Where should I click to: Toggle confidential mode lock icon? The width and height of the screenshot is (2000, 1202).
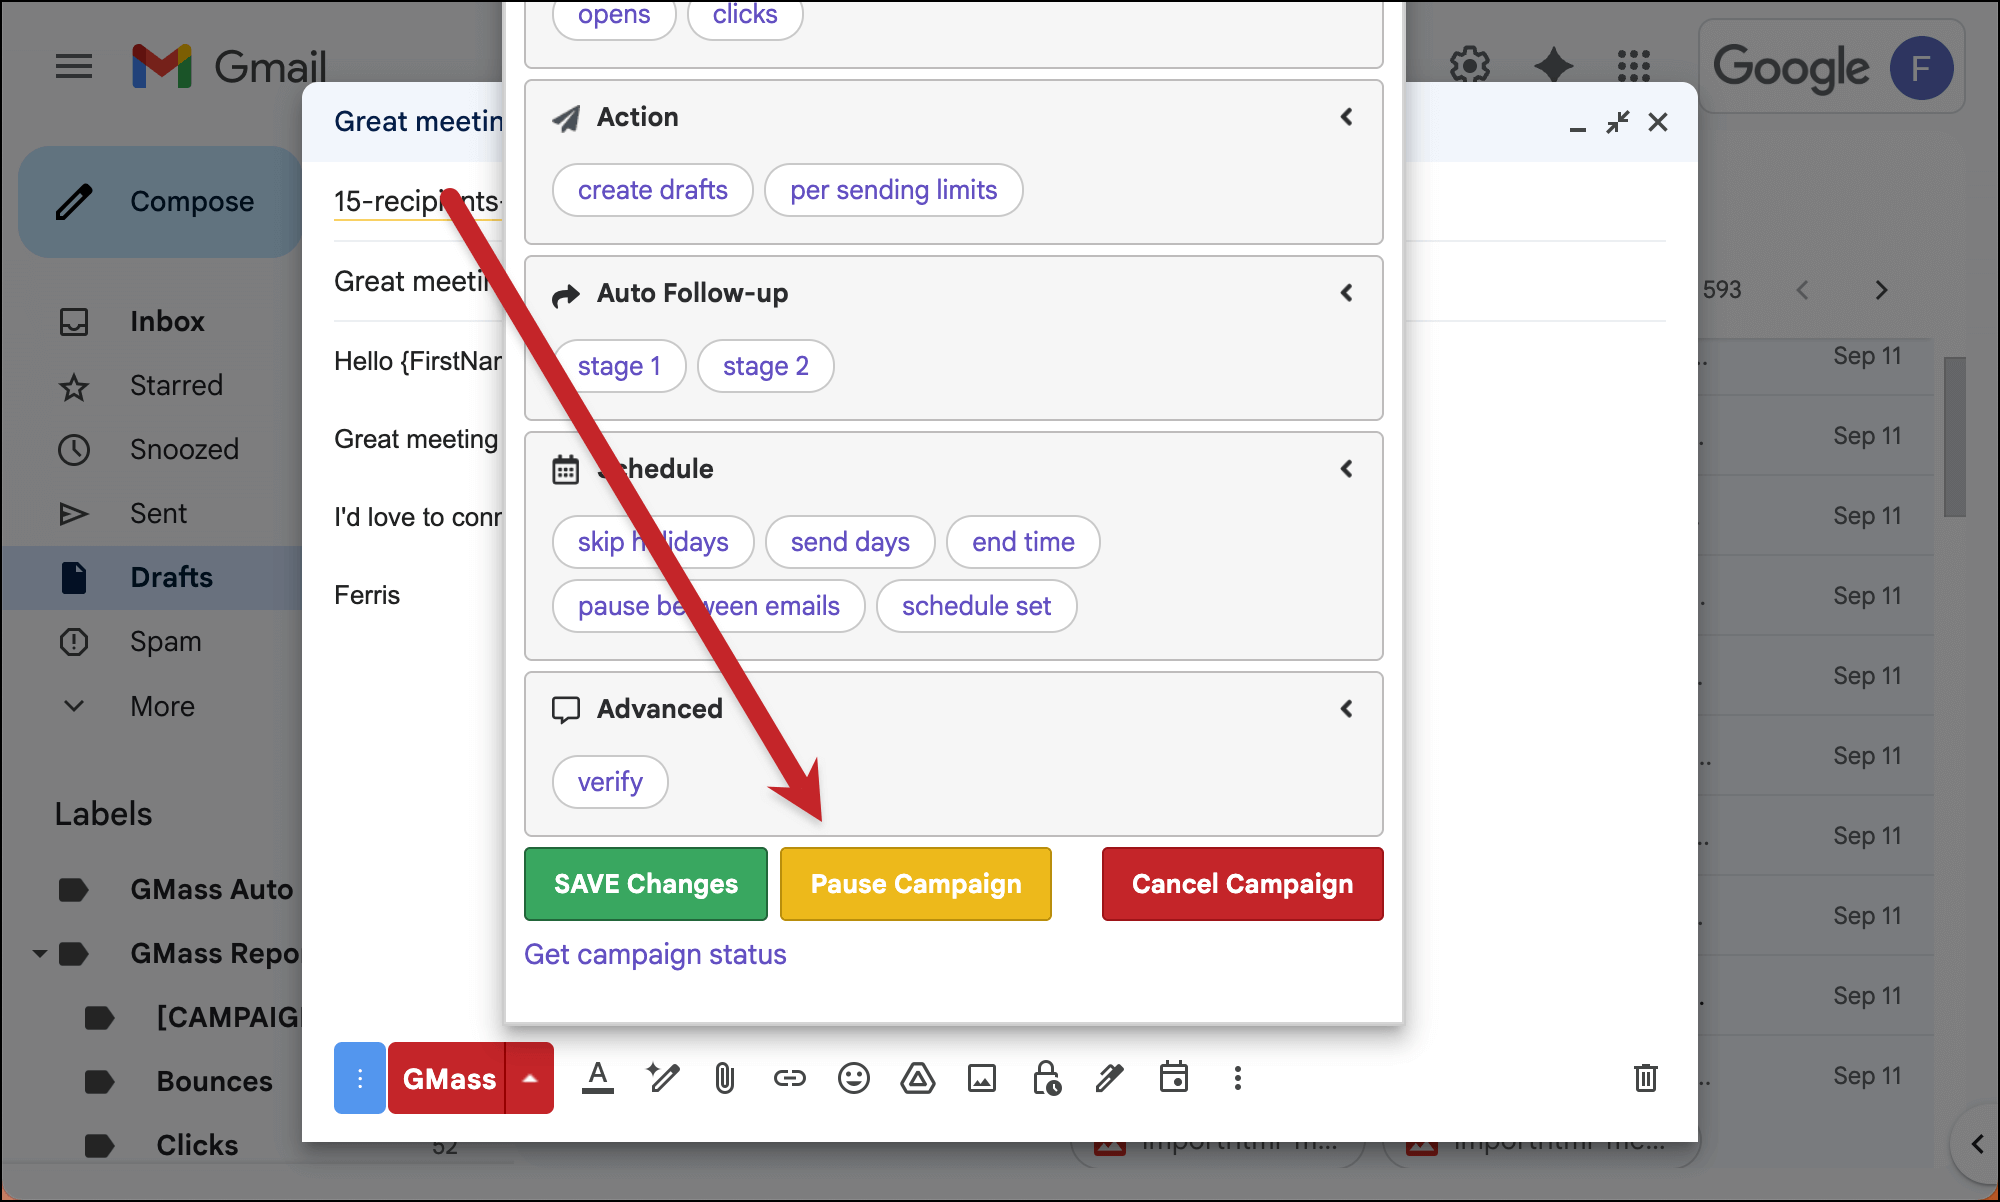coord(1046,1078)
